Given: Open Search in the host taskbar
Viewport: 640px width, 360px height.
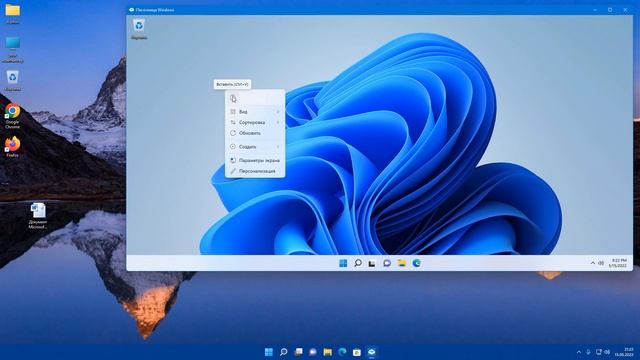Looking at the screenshot, I should click(283, 352).
